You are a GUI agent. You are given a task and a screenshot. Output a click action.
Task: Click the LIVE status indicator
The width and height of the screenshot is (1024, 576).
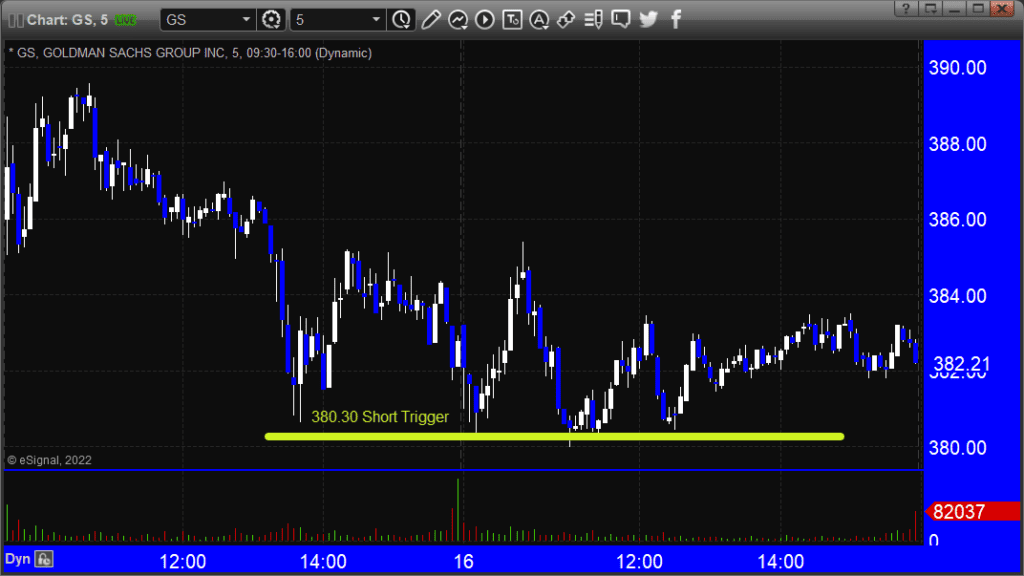(x=125, y=20)
